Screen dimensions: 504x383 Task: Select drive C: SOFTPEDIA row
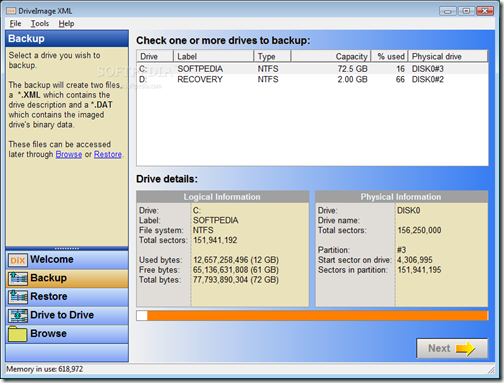(312, 69)
